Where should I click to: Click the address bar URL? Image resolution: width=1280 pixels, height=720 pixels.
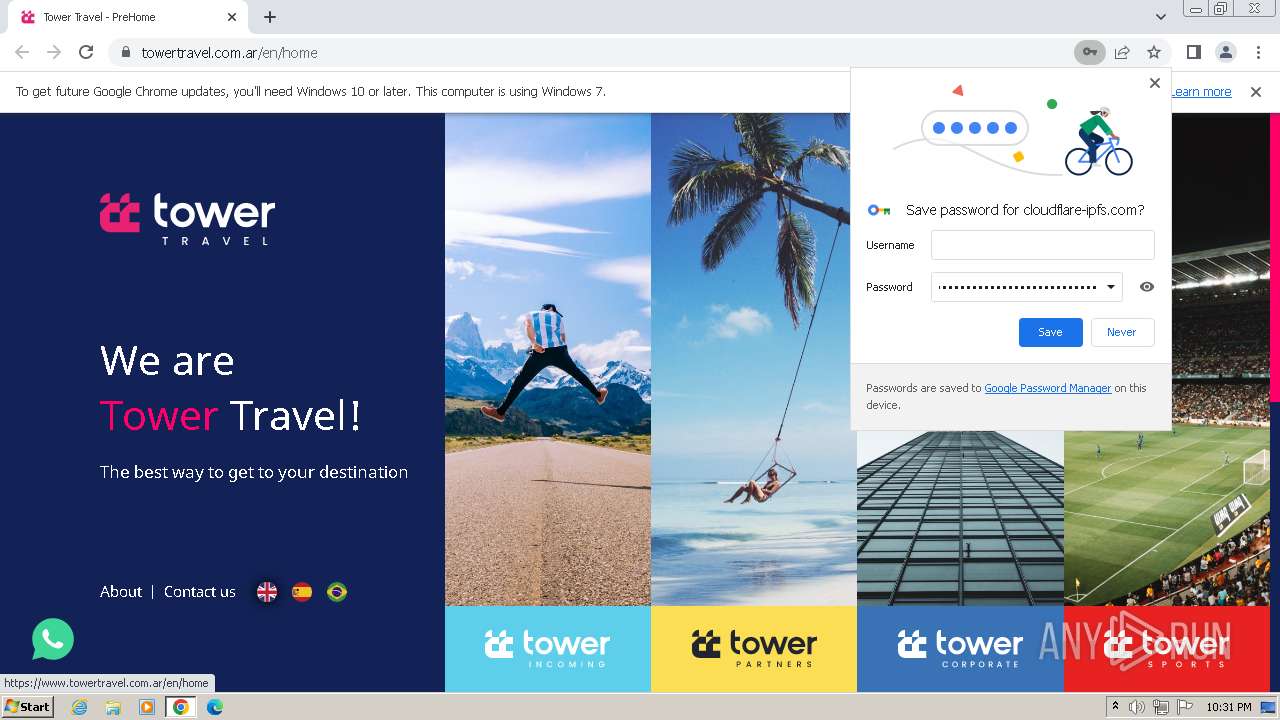(x=230, y=52)
